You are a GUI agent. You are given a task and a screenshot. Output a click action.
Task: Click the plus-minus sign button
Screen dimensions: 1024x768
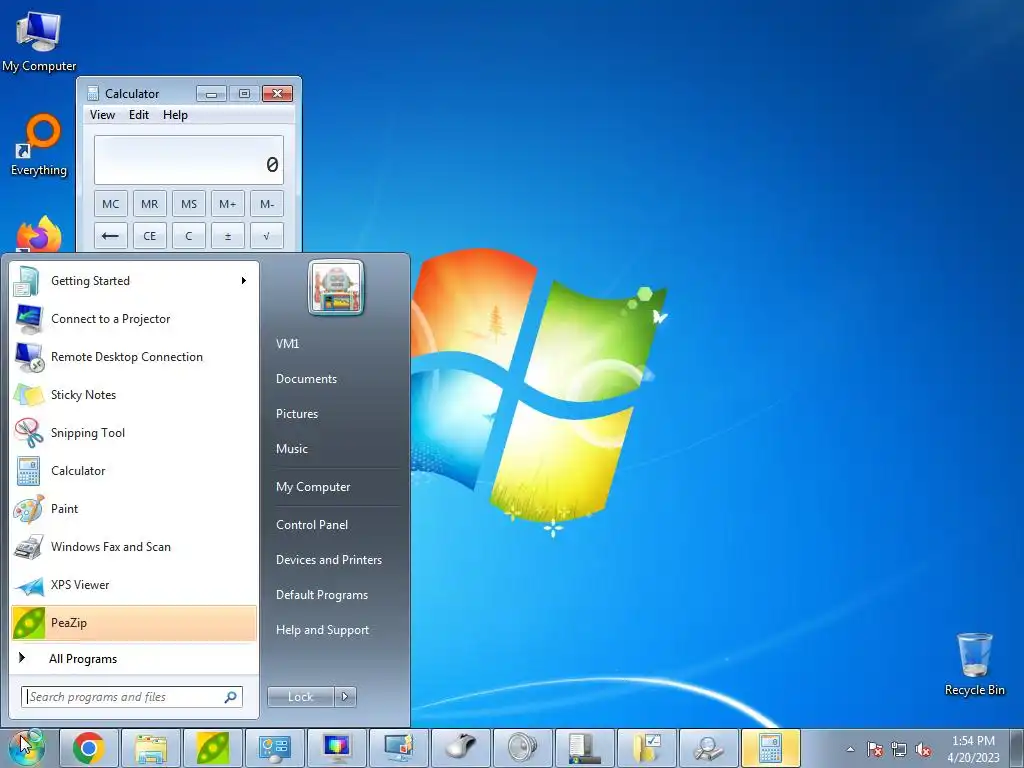228,236
